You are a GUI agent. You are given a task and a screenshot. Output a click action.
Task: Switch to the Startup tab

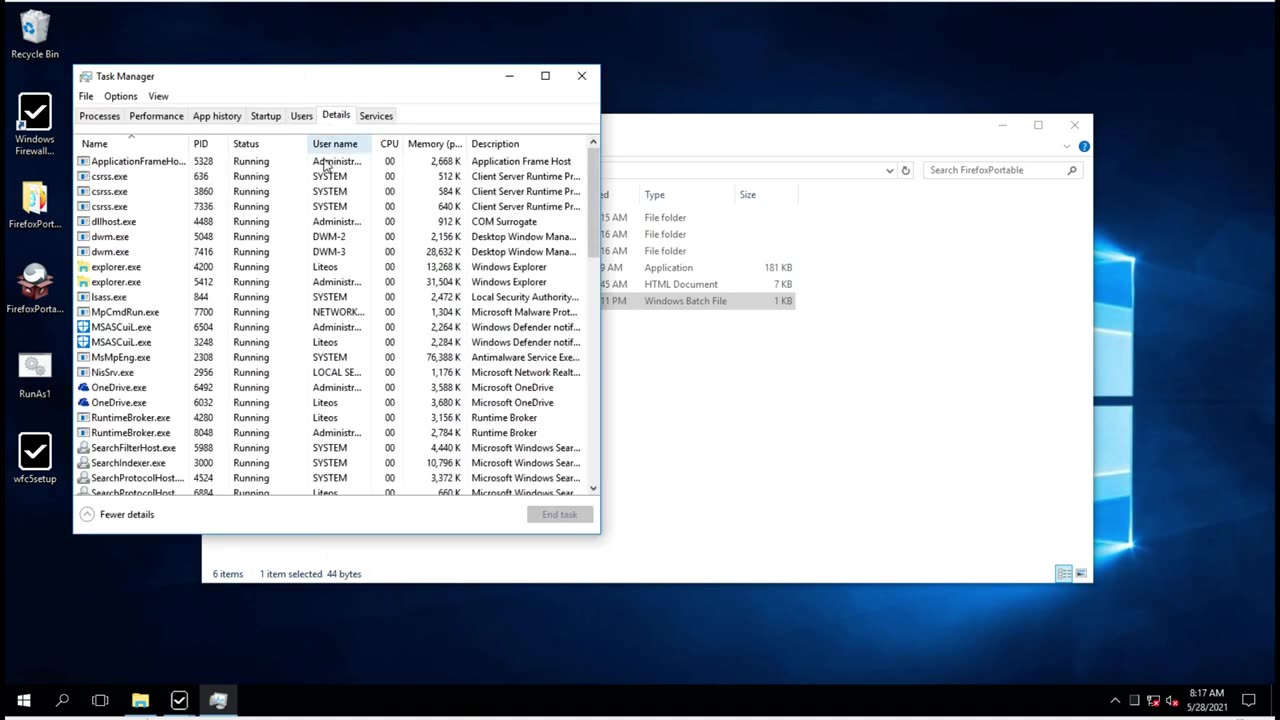266,116
